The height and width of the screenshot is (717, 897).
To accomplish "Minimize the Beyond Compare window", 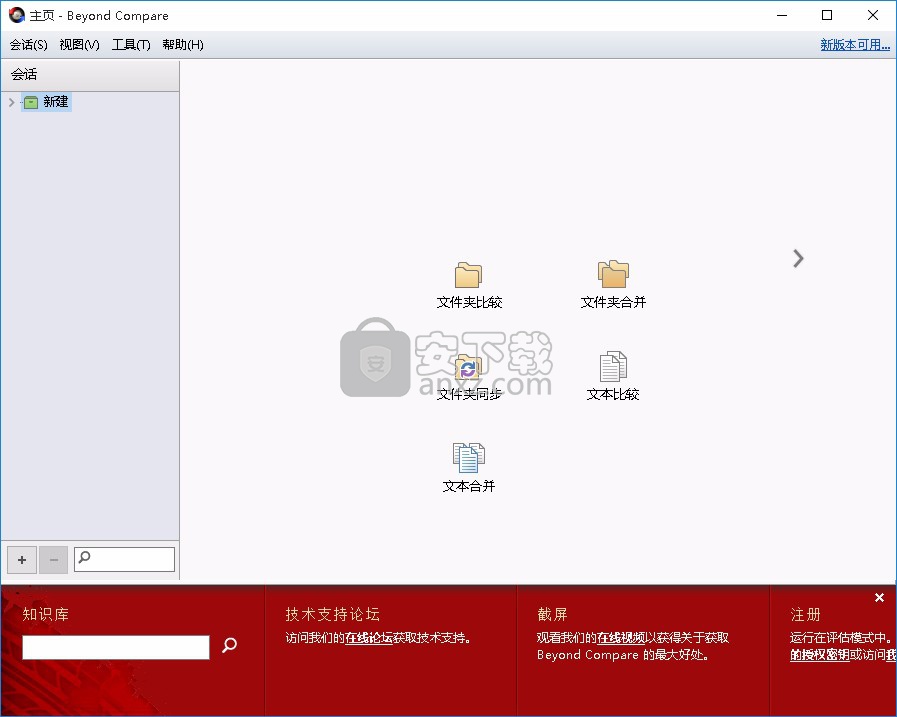I will pos(782,15).
